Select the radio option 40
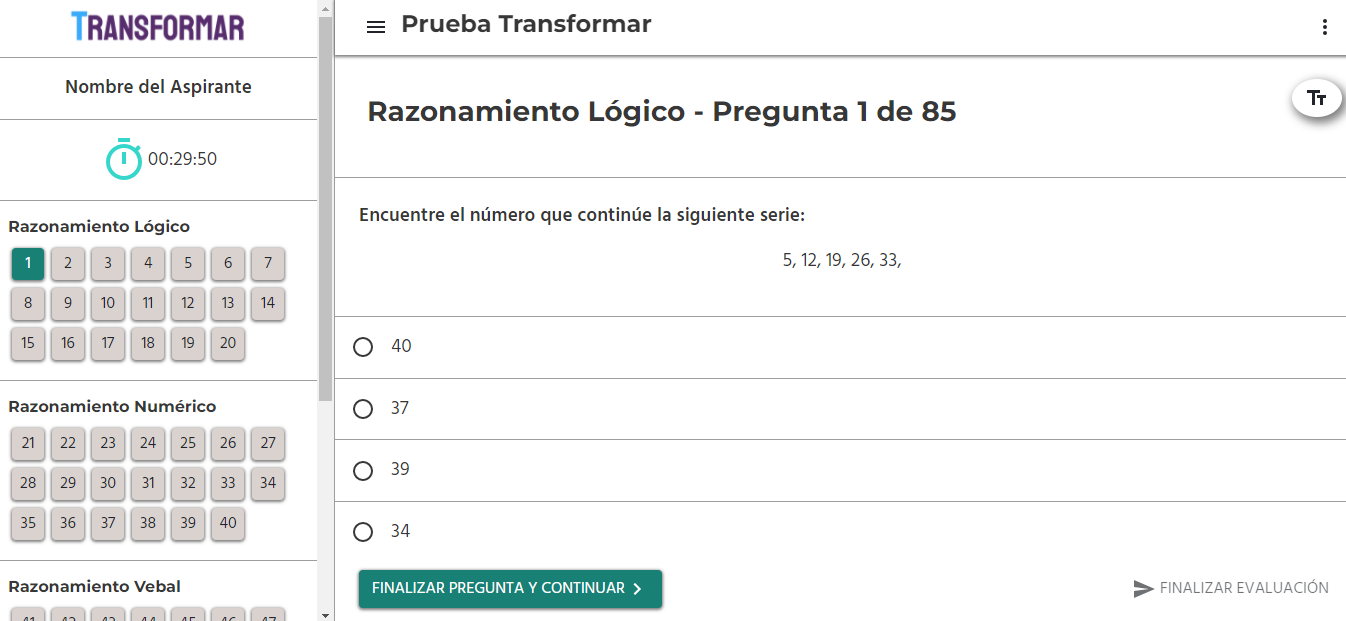The width and height of the screenshot is (1346, 621). 363,347
